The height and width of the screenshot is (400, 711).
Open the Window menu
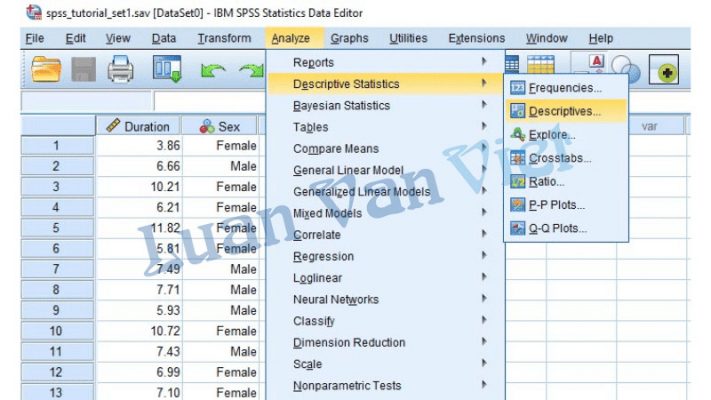tap(546, 39)
